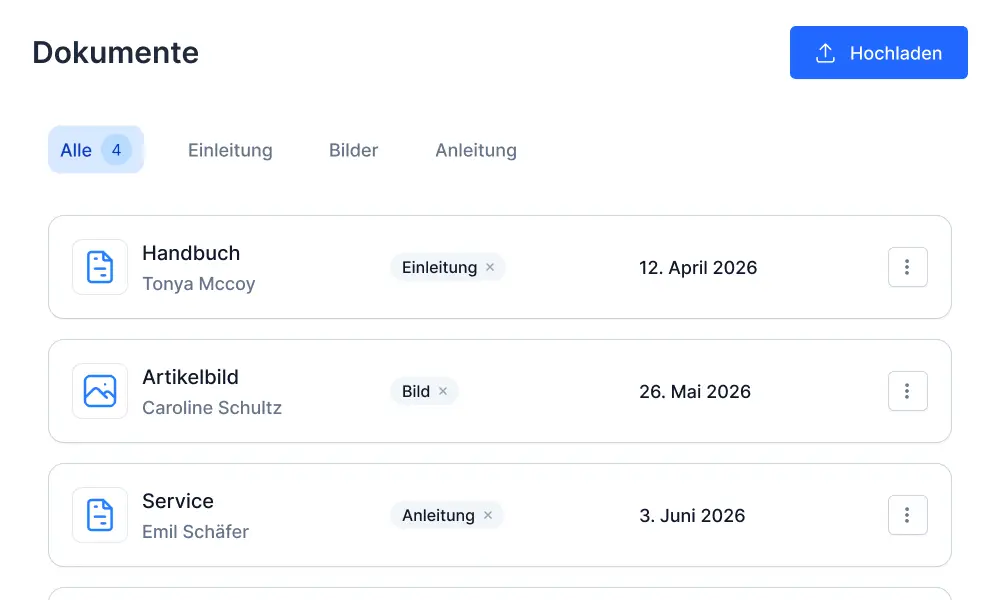This screenshot has width=1000, height=600.
Task: Switch to the Bilder tab
Action: click(x=353, y=150)
